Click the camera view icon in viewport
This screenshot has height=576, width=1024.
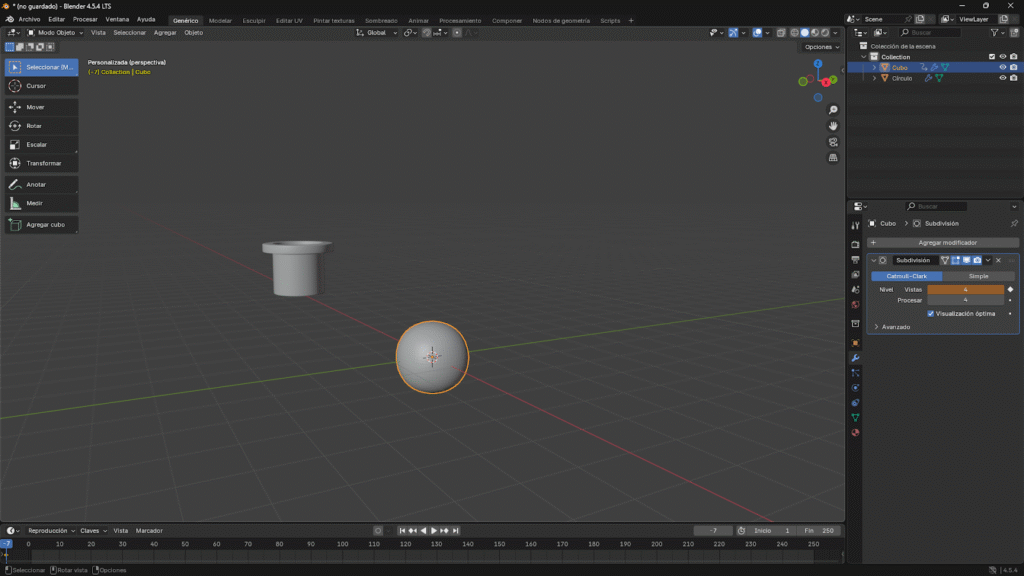coord(833,142)
